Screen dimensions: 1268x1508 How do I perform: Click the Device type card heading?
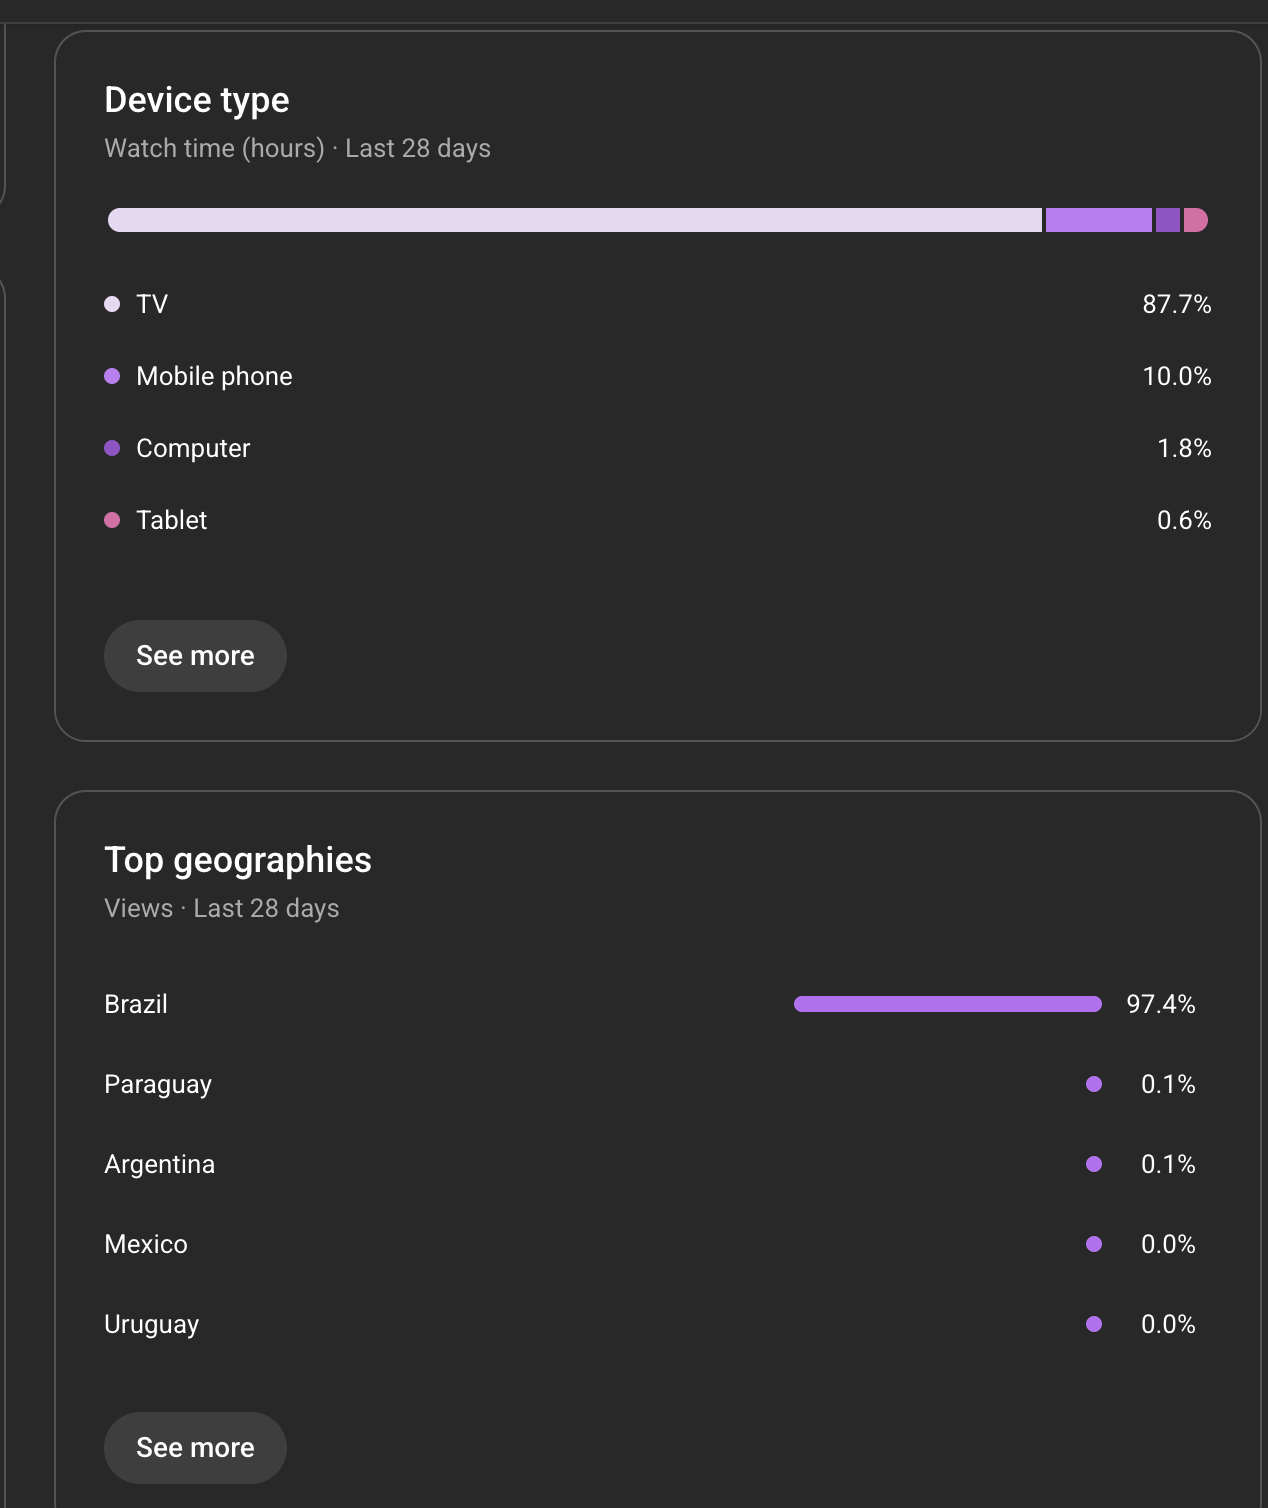click(x=197, y=100)
